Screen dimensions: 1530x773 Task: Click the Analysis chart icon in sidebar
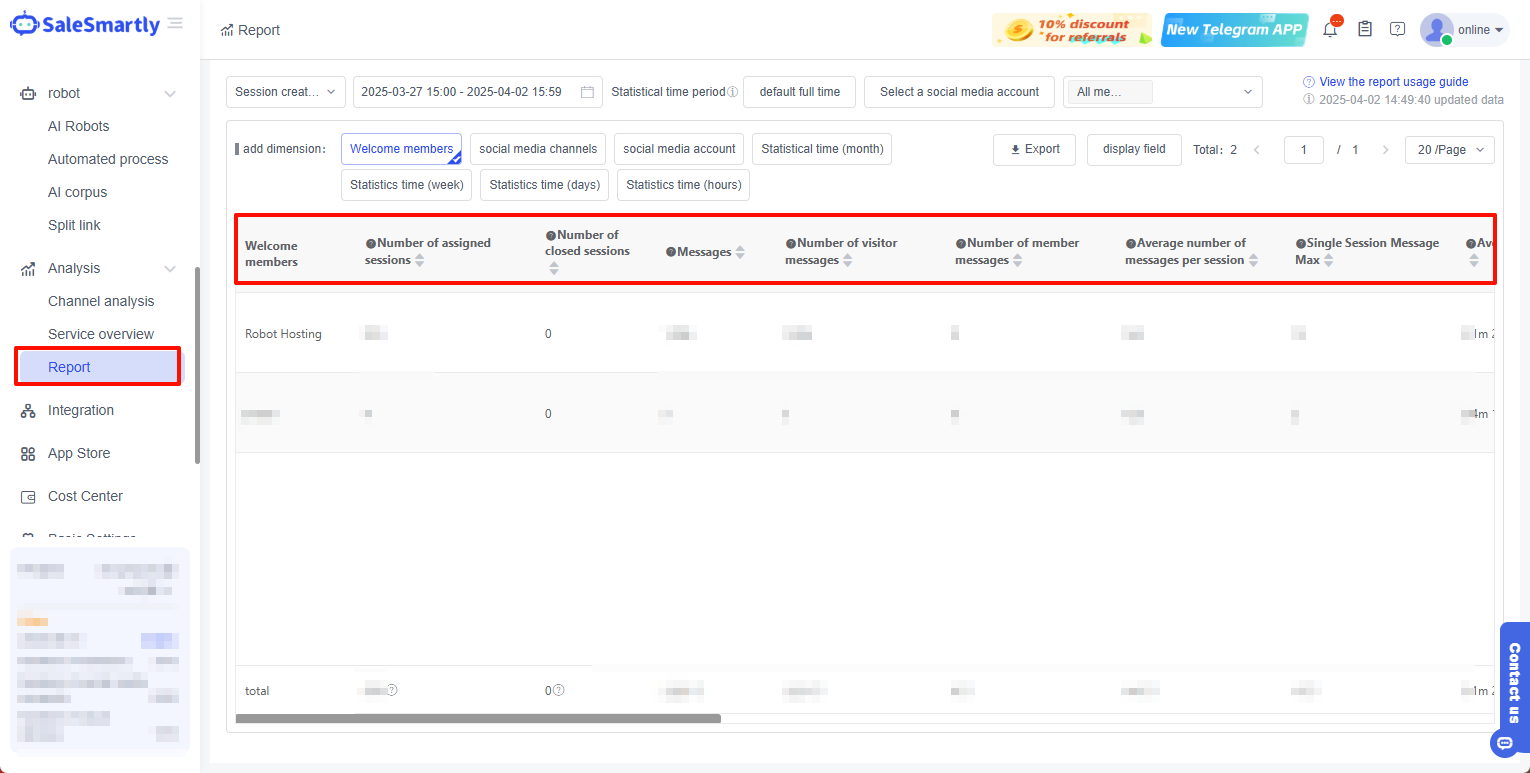27,268
